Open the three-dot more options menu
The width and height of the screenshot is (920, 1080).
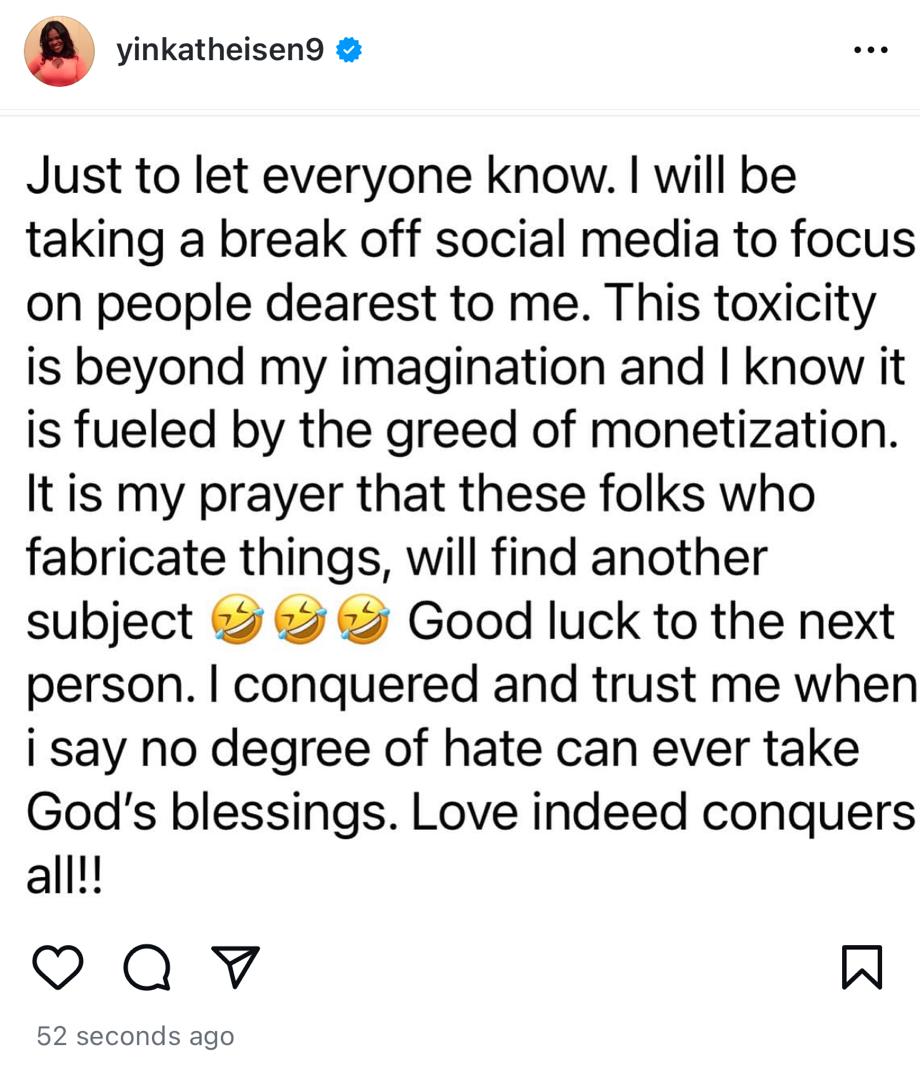(x=870, y=51)
